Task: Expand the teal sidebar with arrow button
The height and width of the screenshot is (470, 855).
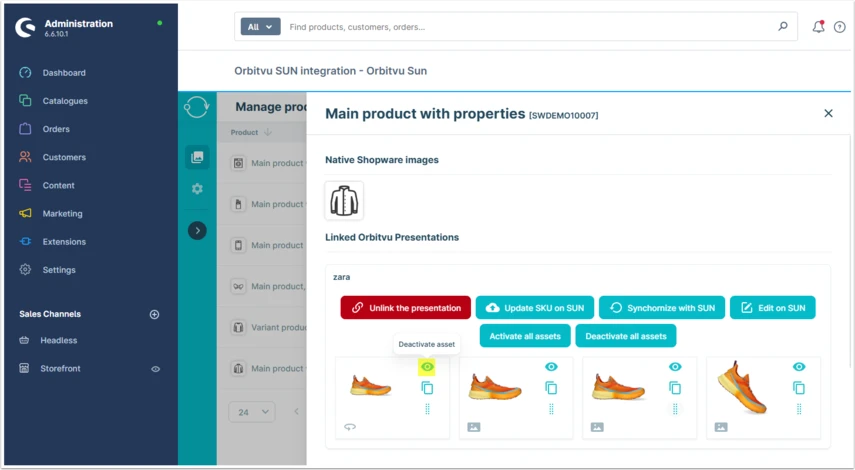Action: tap(197, 231)
